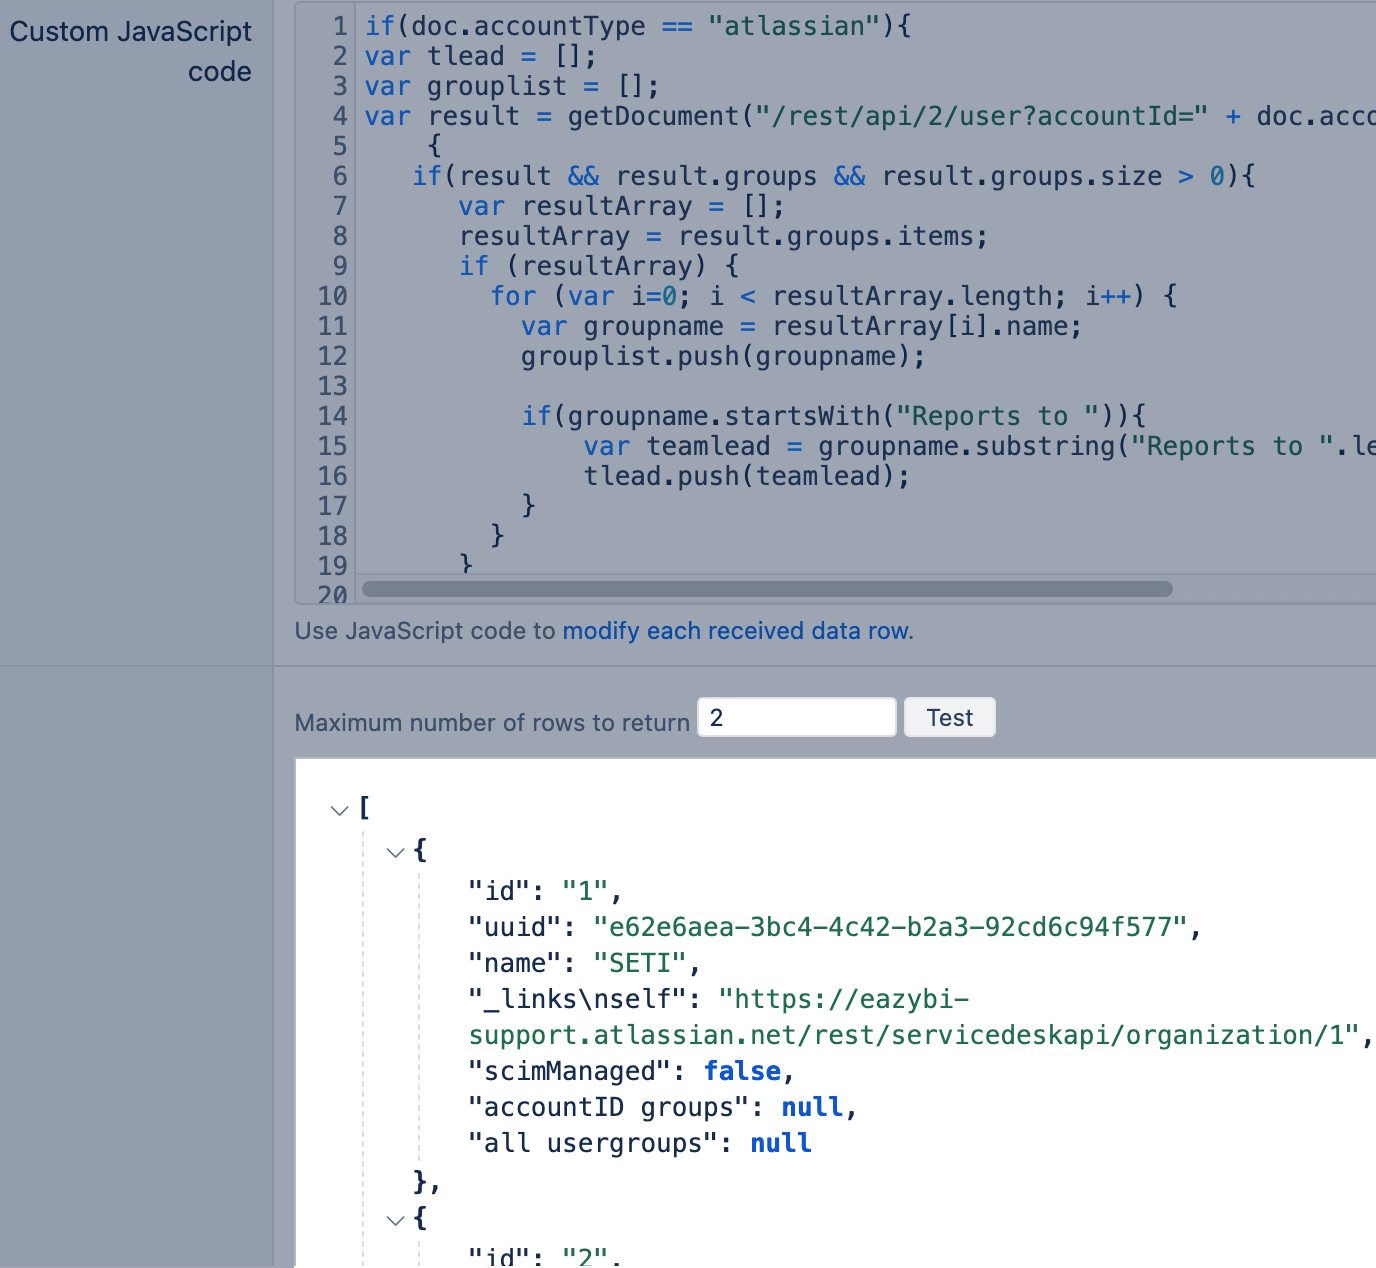Click the "accountID groups" null value

click(812, 1107)
